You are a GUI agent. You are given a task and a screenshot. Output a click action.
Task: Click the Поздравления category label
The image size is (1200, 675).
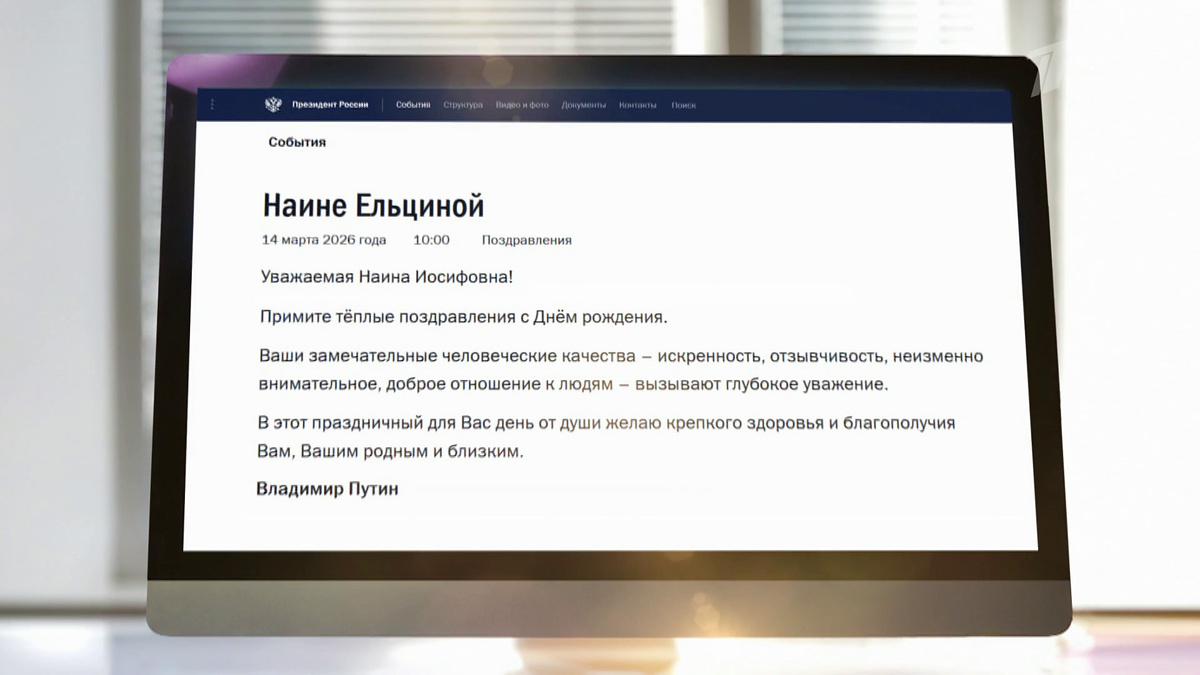[x=527, y=240]
